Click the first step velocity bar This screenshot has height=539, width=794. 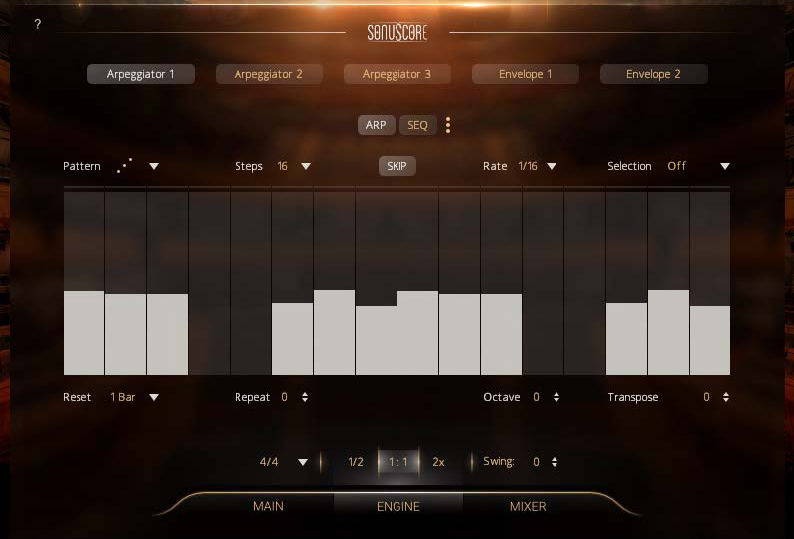(x=84, y=332)
